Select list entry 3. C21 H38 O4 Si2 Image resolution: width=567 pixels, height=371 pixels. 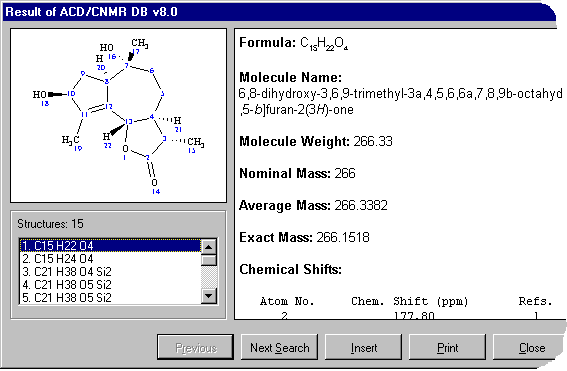(110, 272)
